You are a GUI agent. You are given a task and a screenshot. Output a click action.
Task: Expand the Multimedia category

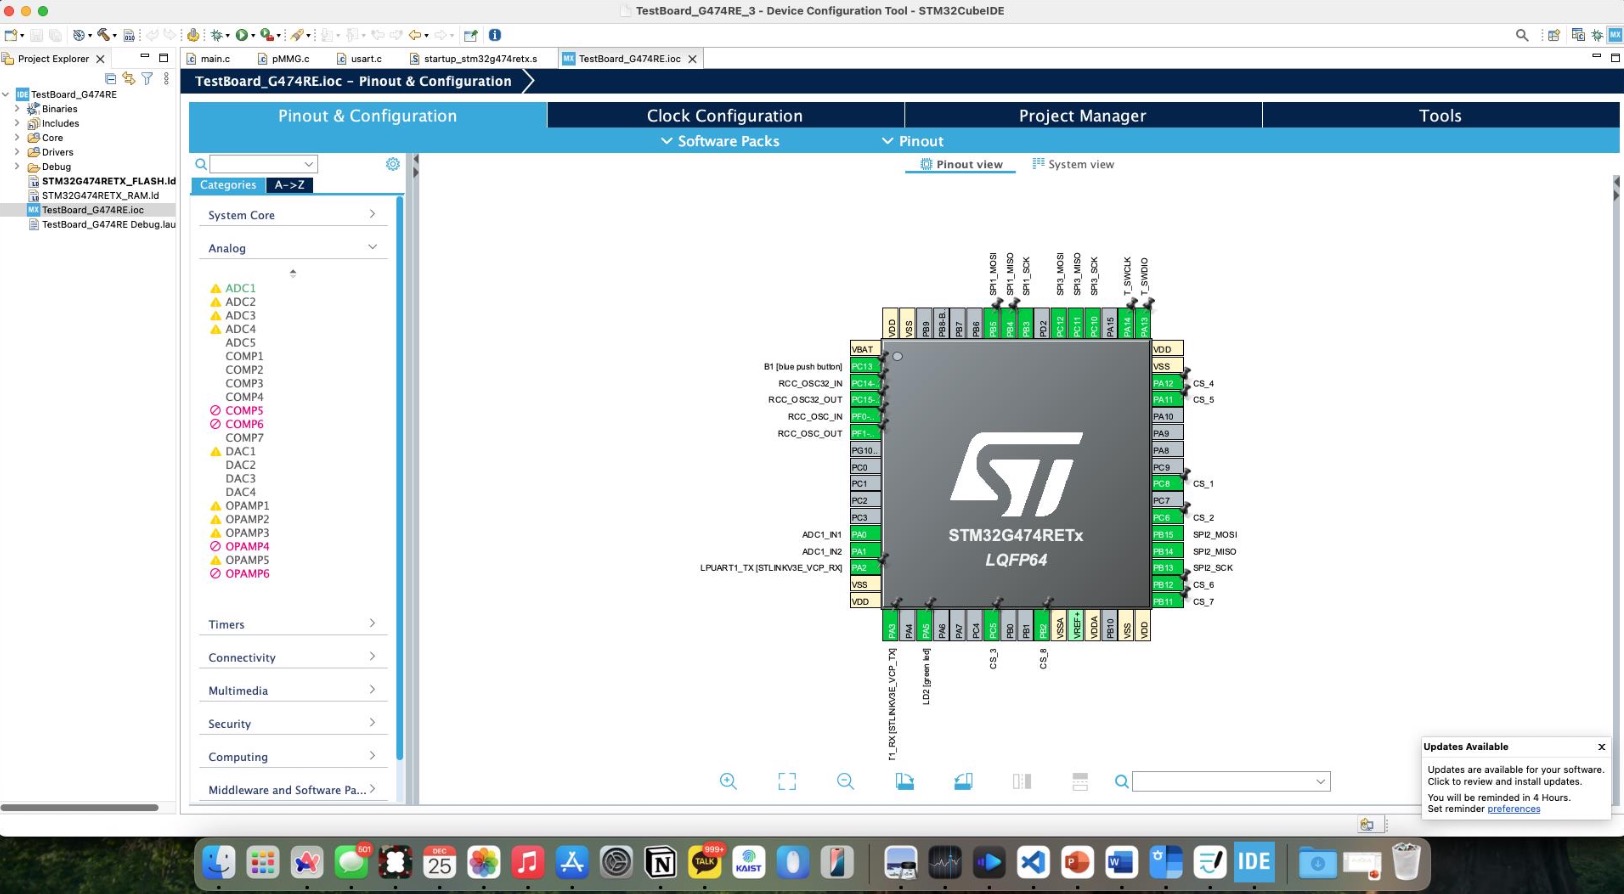point(291,690)
